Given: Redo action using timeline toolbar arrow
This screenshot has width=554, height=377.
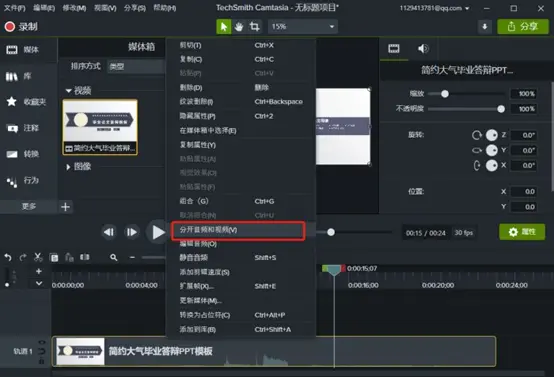Looking at the screenshot, I should [23, 258].
